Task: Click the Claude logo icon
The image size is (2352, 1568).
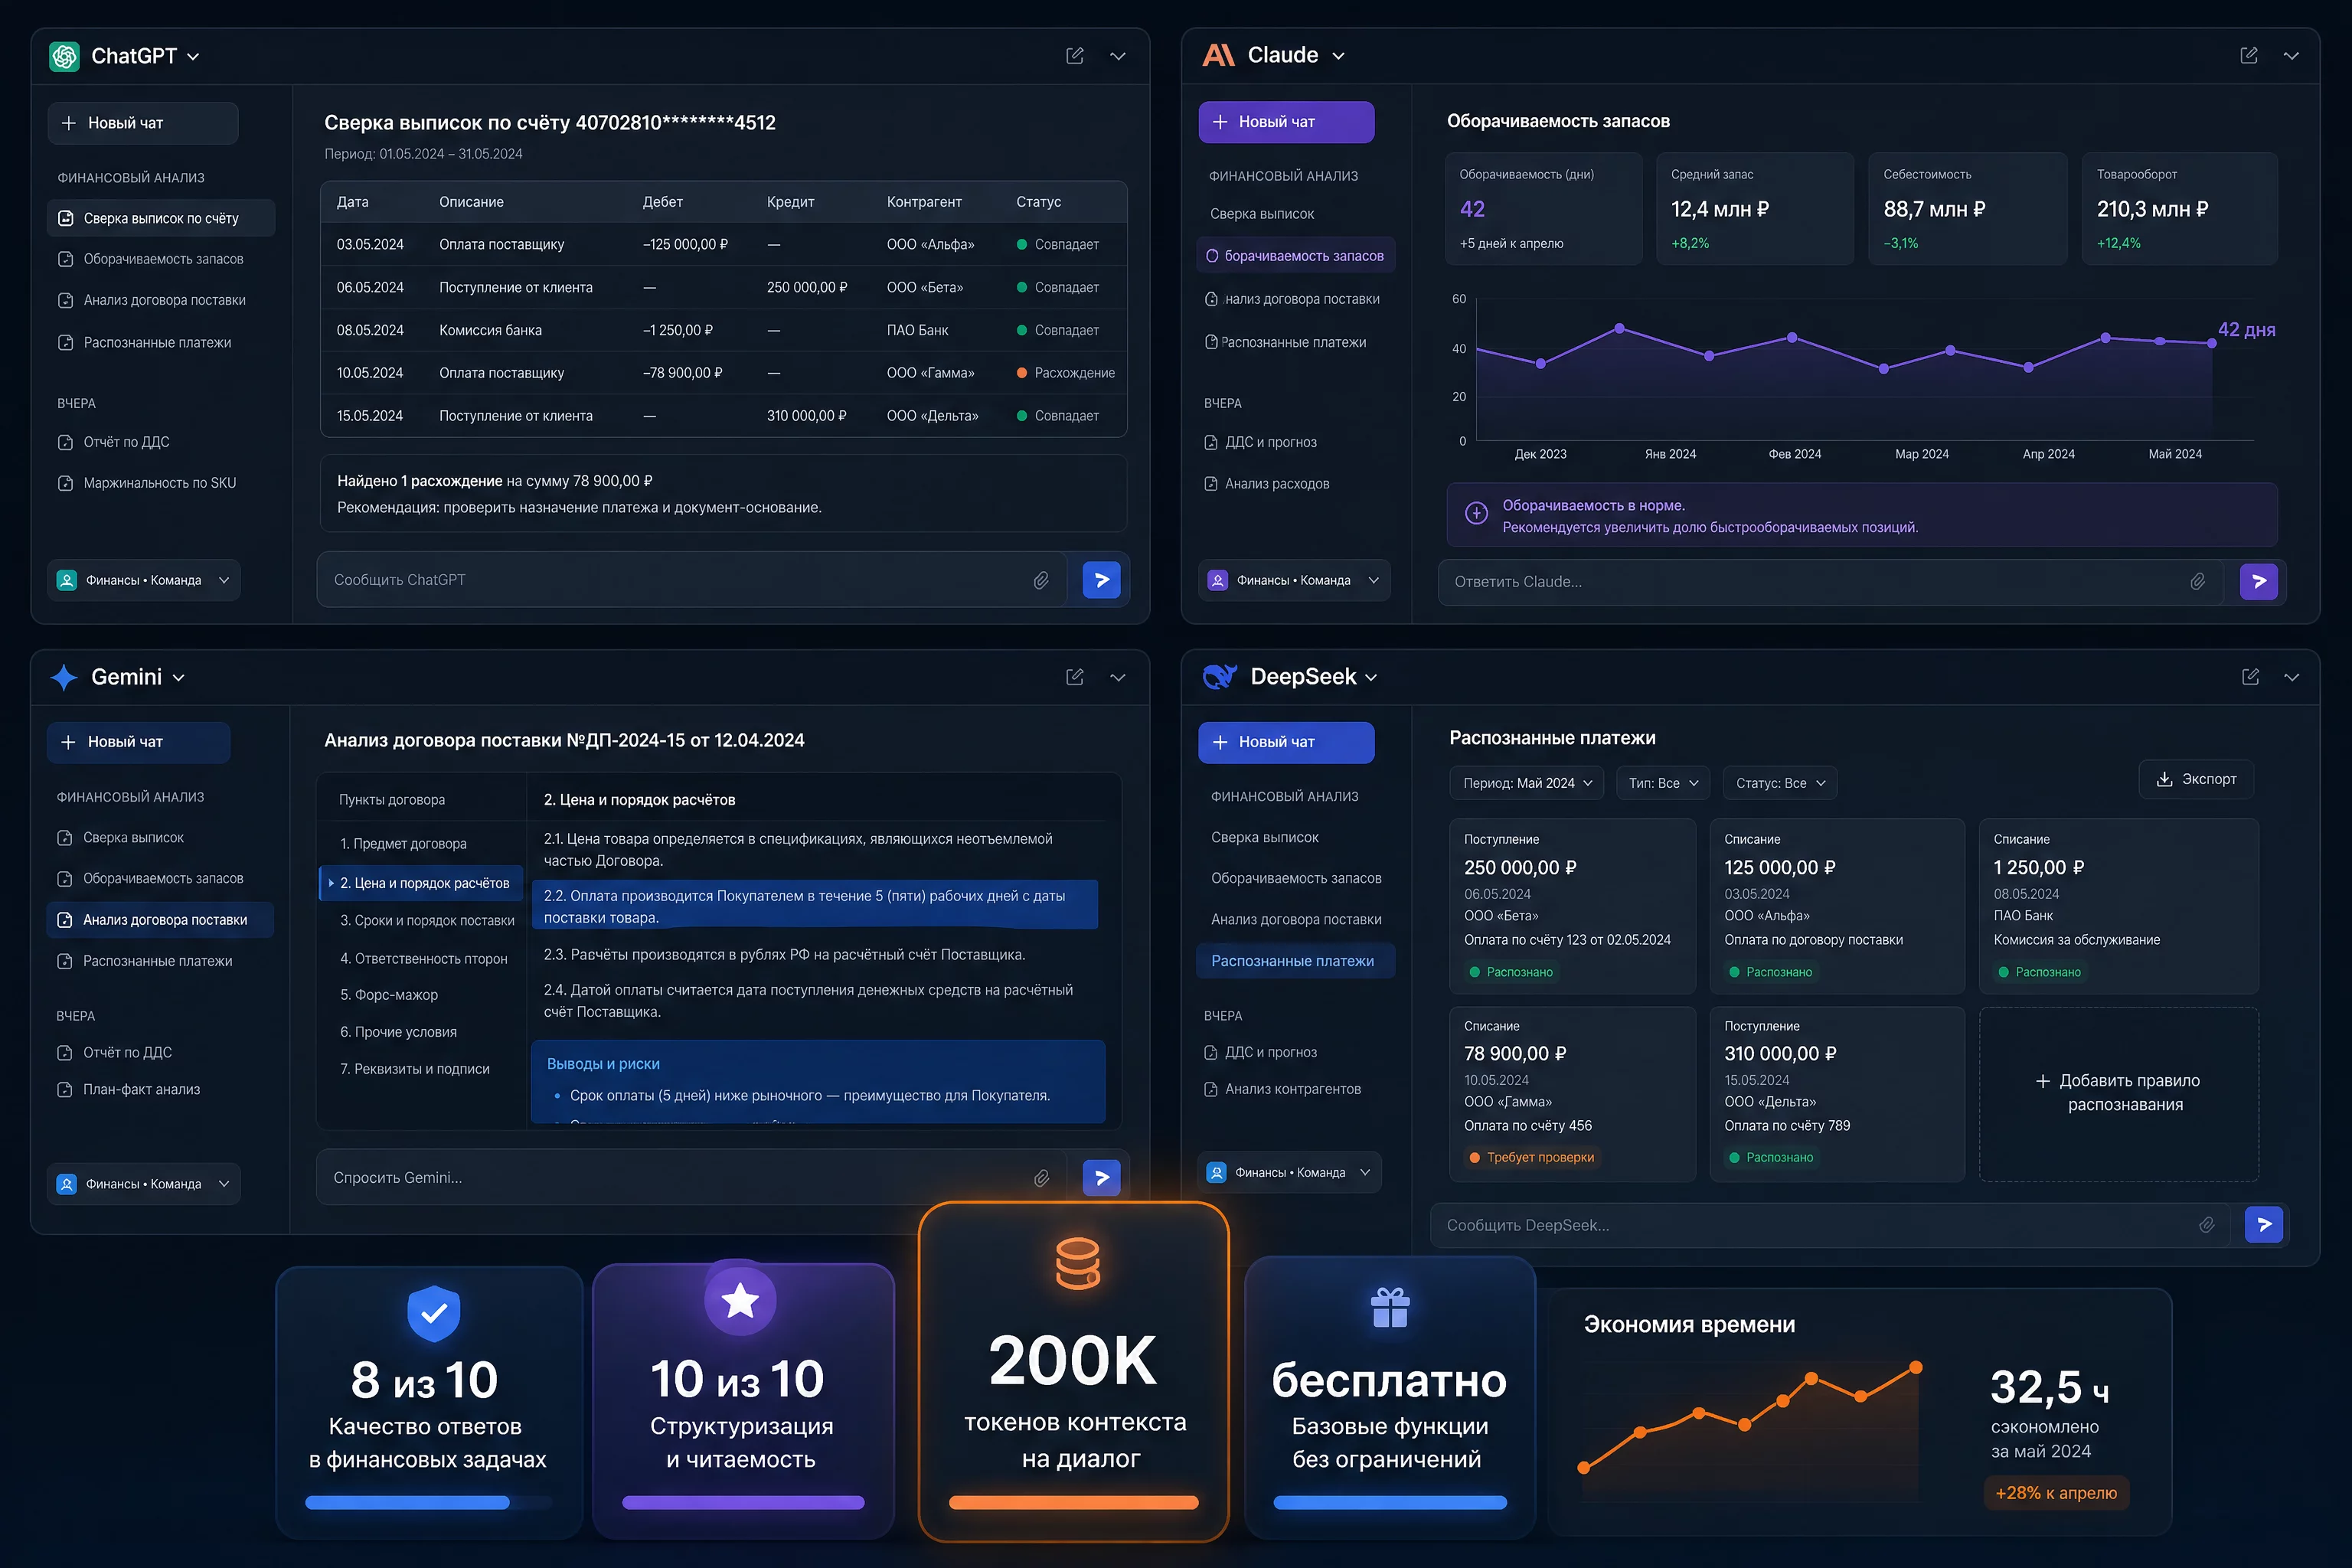Action: 1218,55
